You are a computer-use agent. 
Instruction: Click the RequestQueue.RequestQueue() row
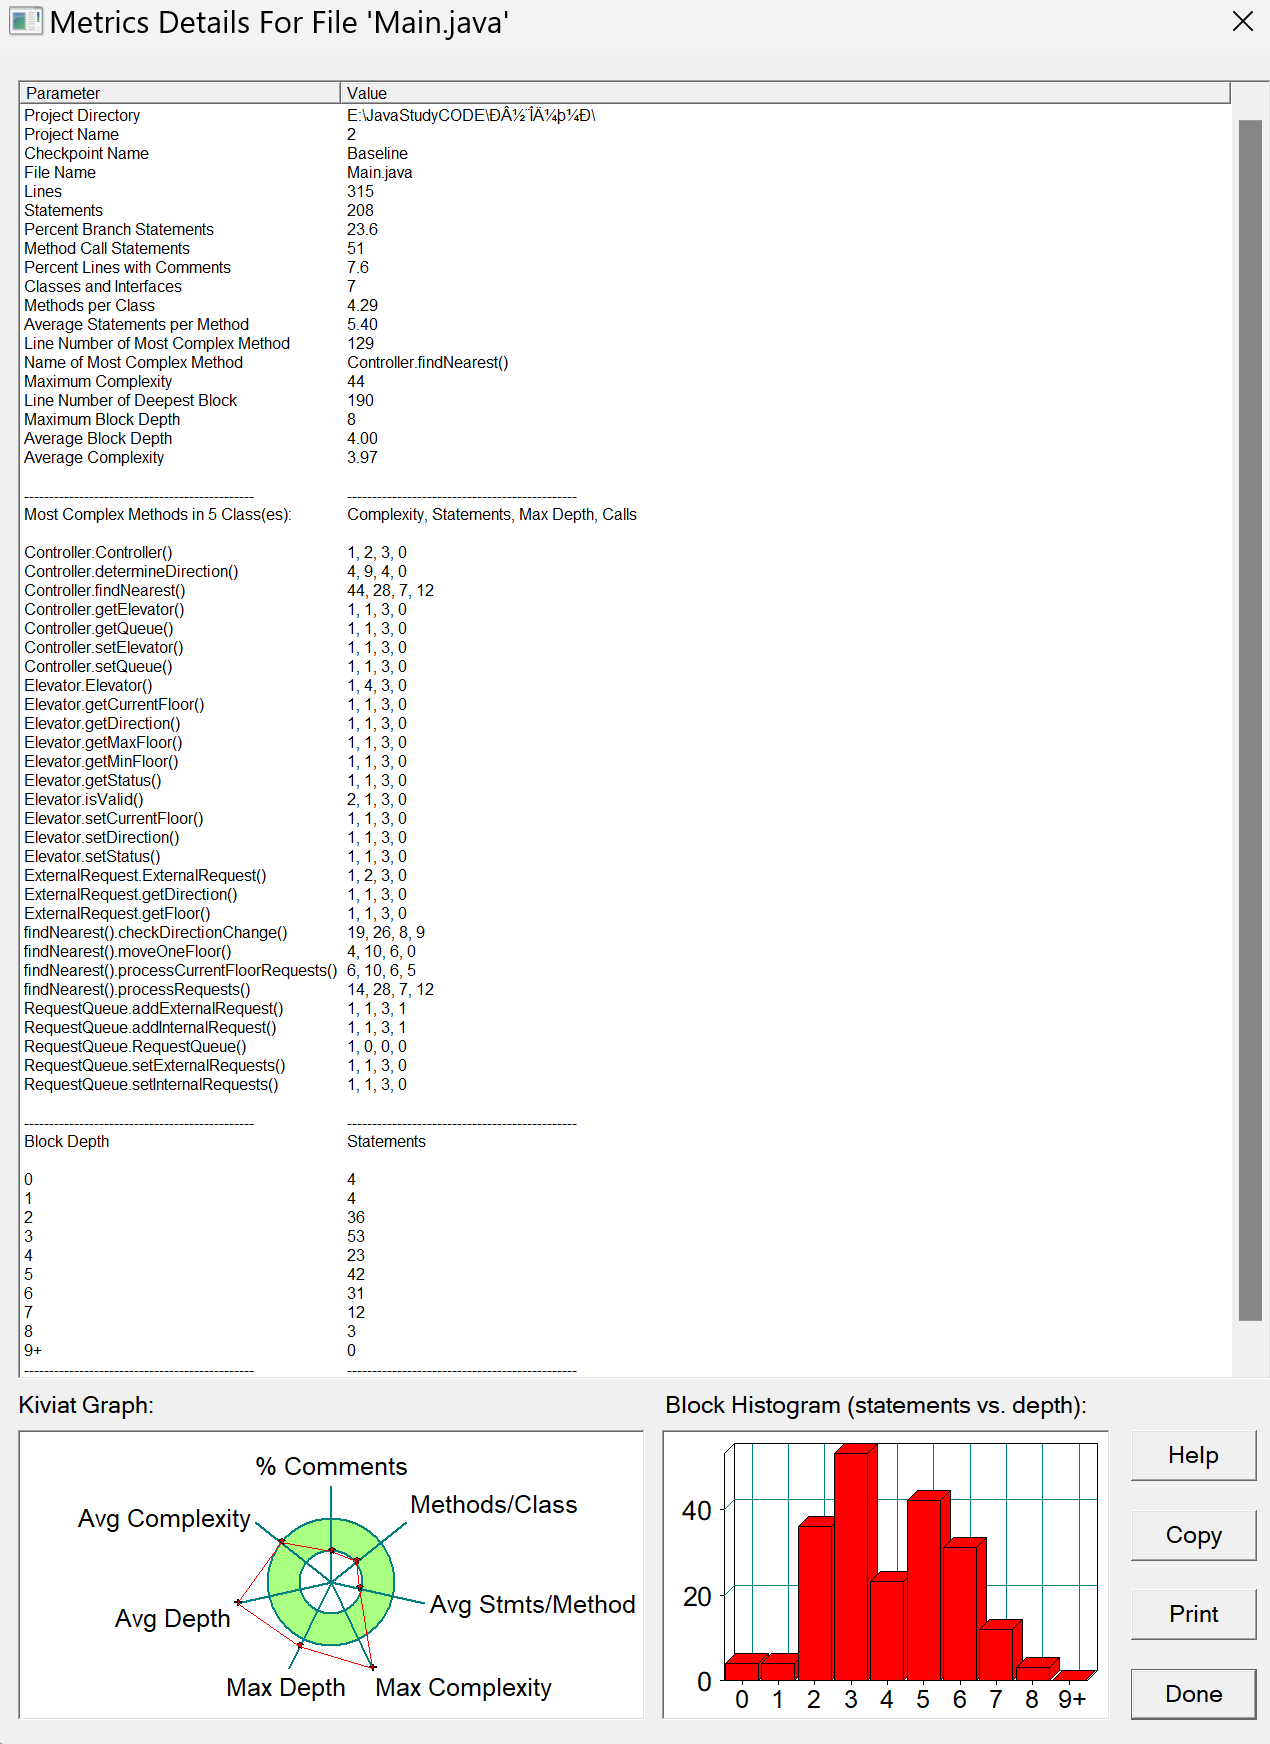tap(625, 1047)
